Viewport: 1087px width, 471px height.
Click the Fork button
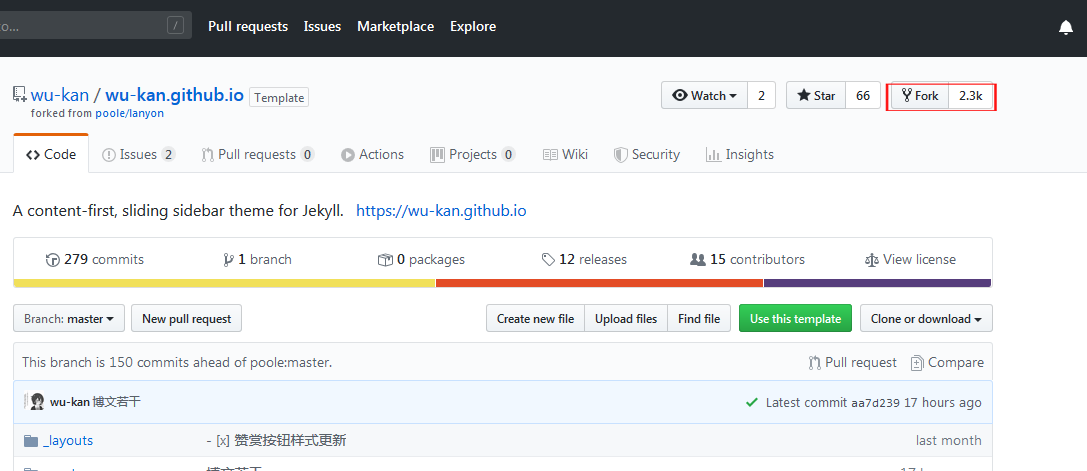pyautogui.click(x=920, y=96)
